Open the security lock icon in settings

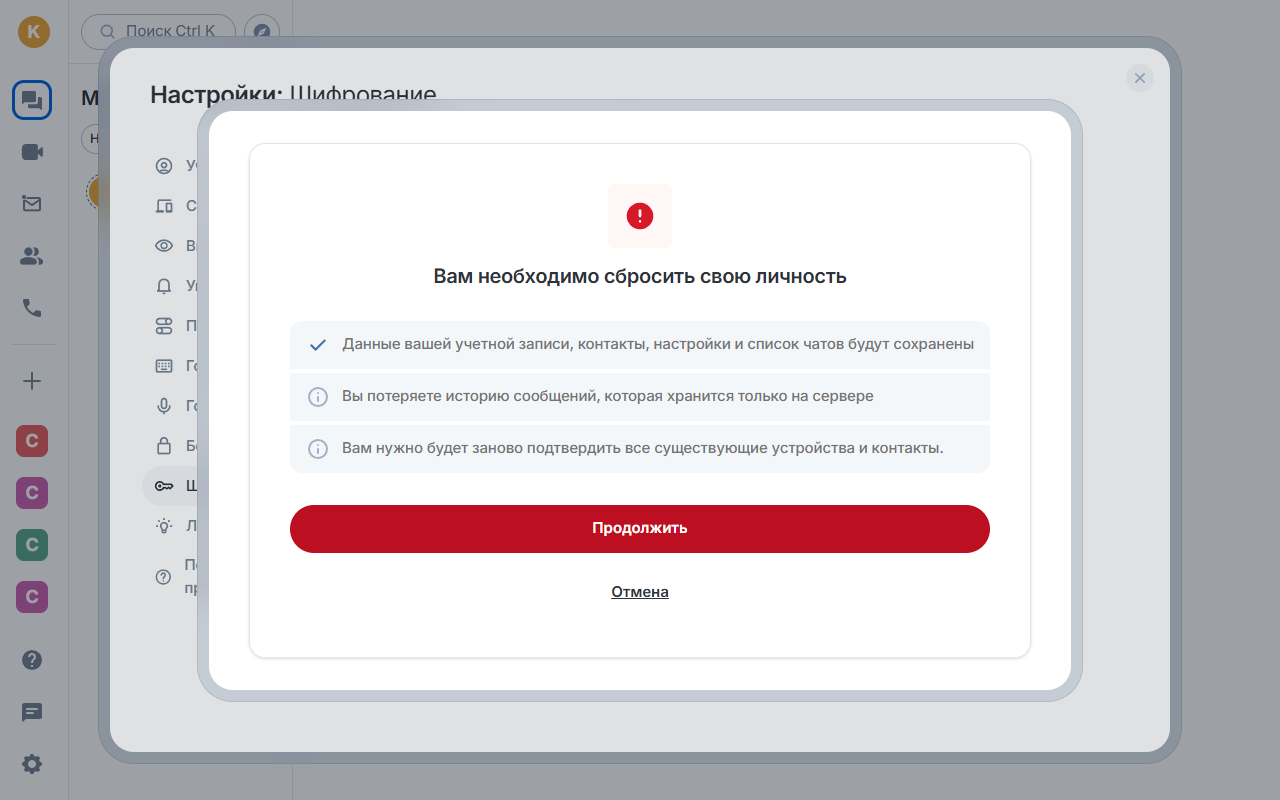coord(164,446)
